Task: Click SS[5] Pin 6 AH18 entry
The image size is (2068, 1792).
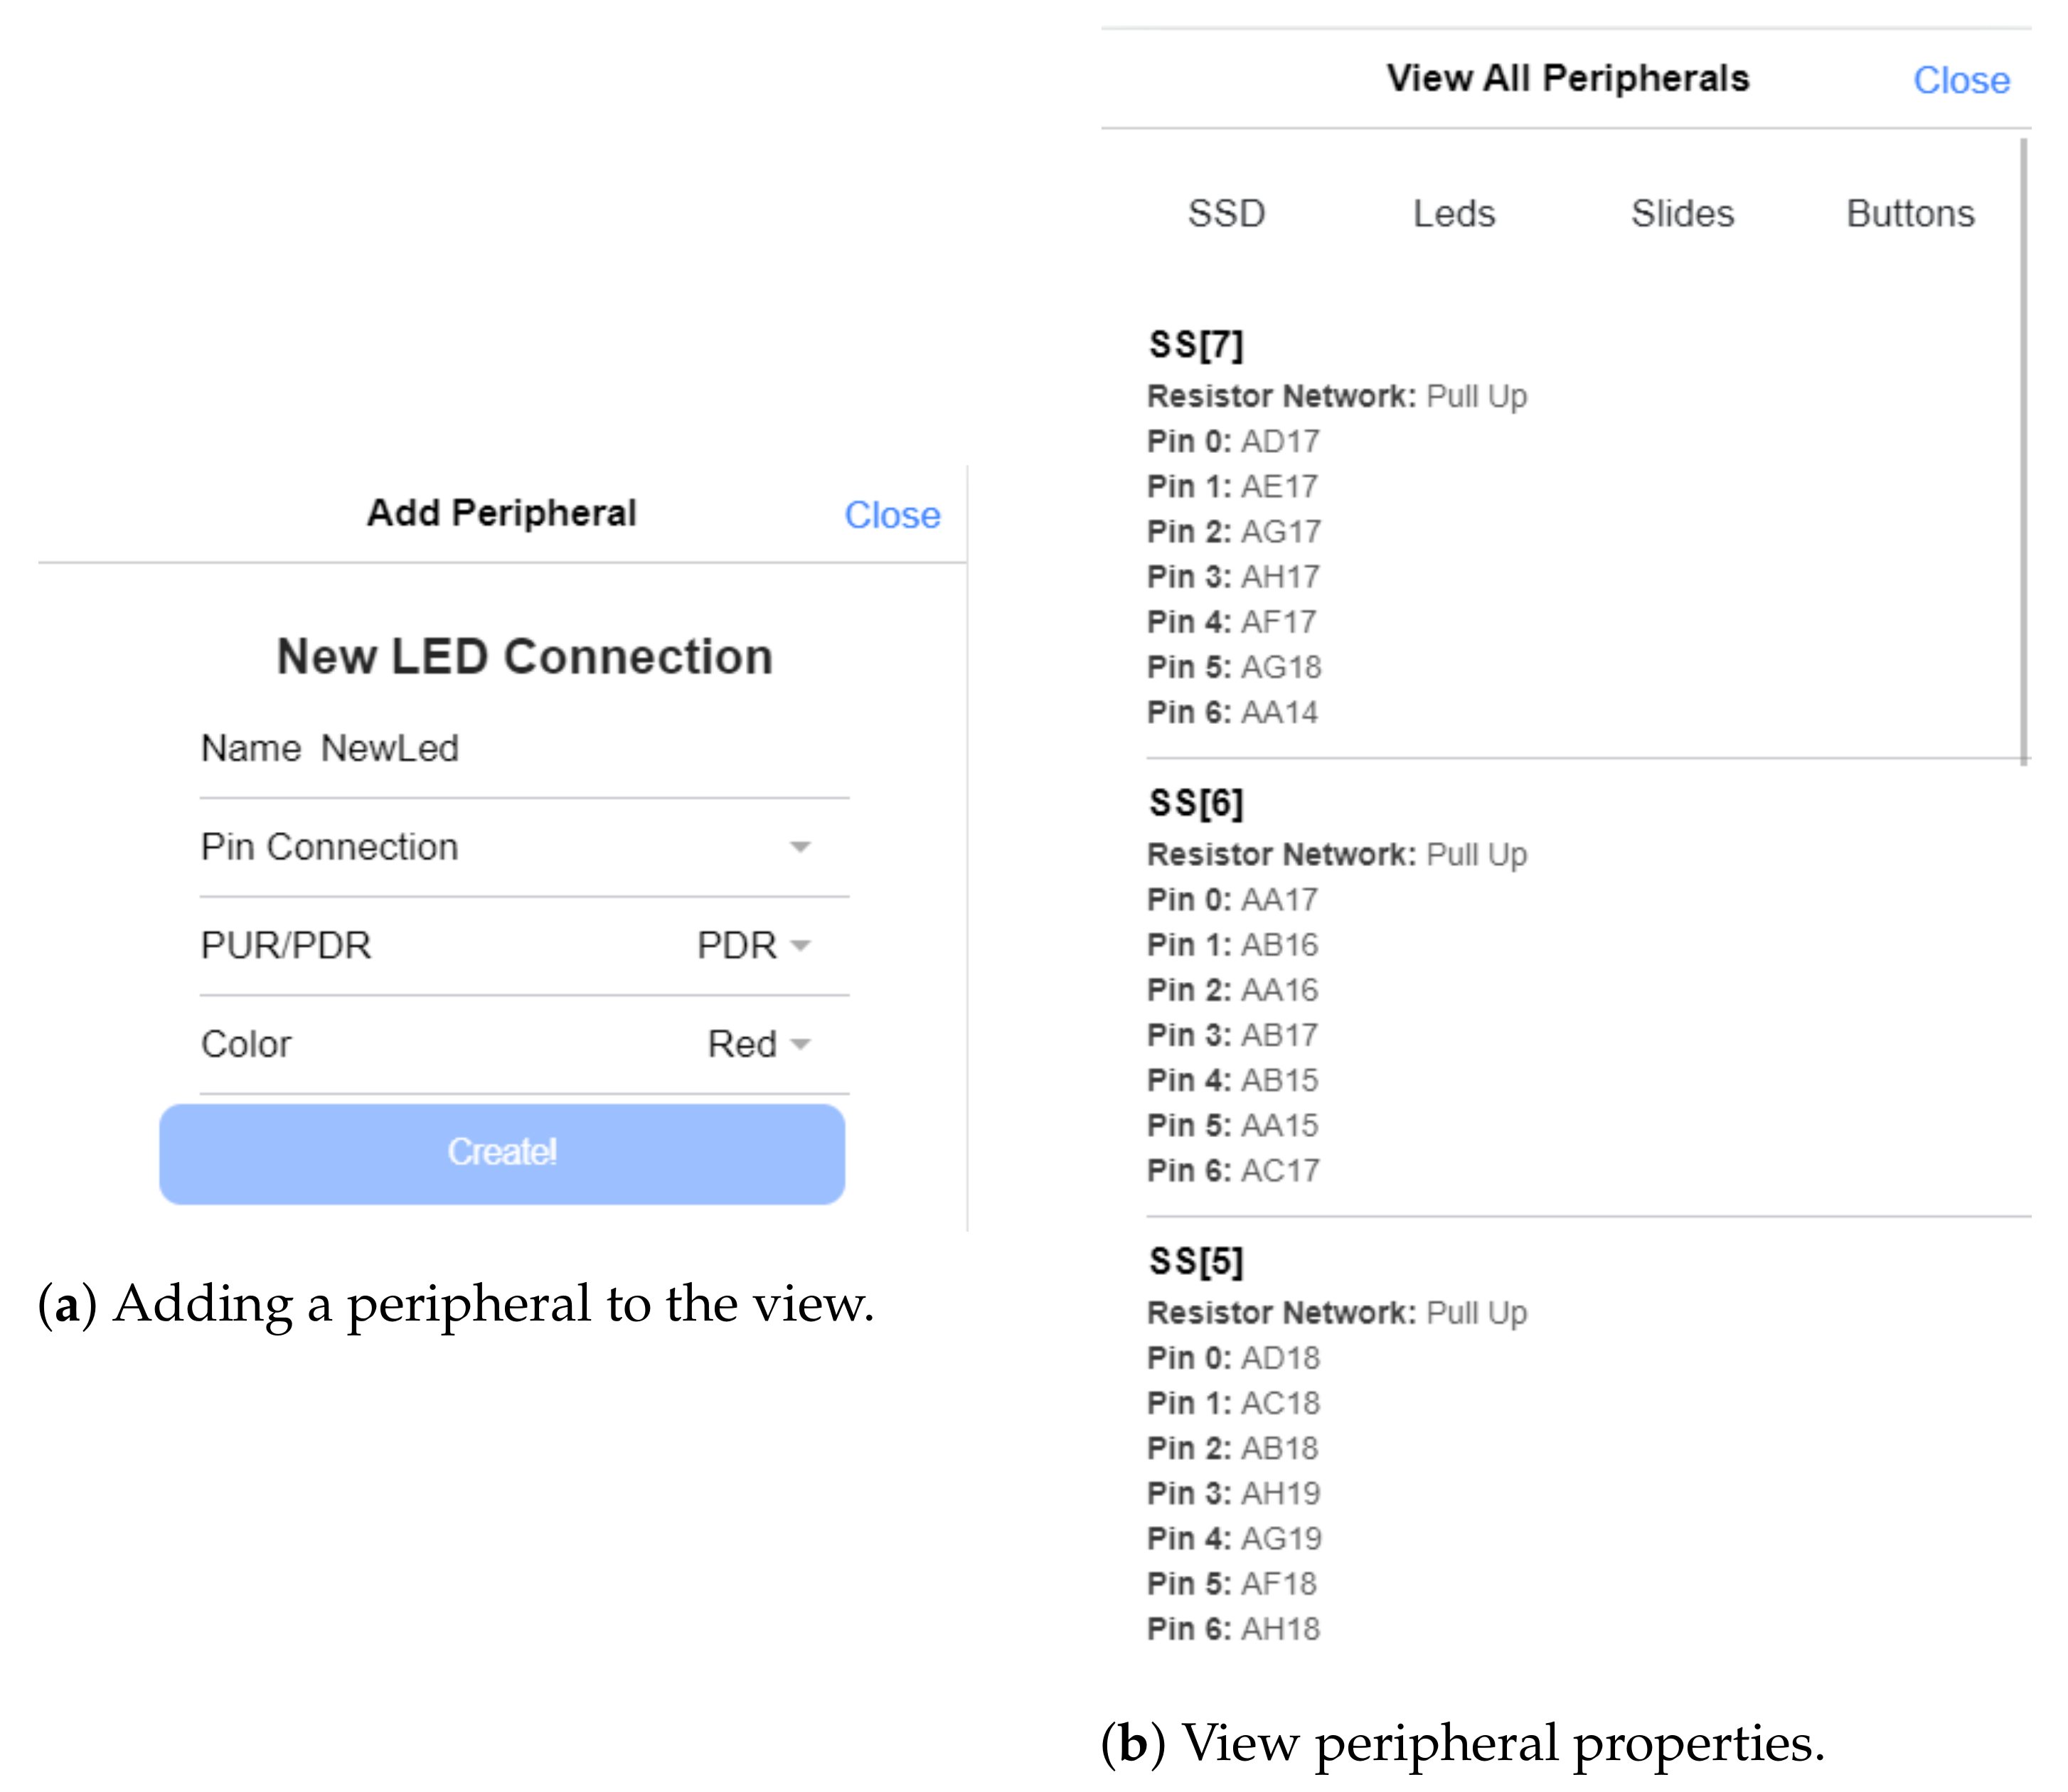Action: 1233,1629
